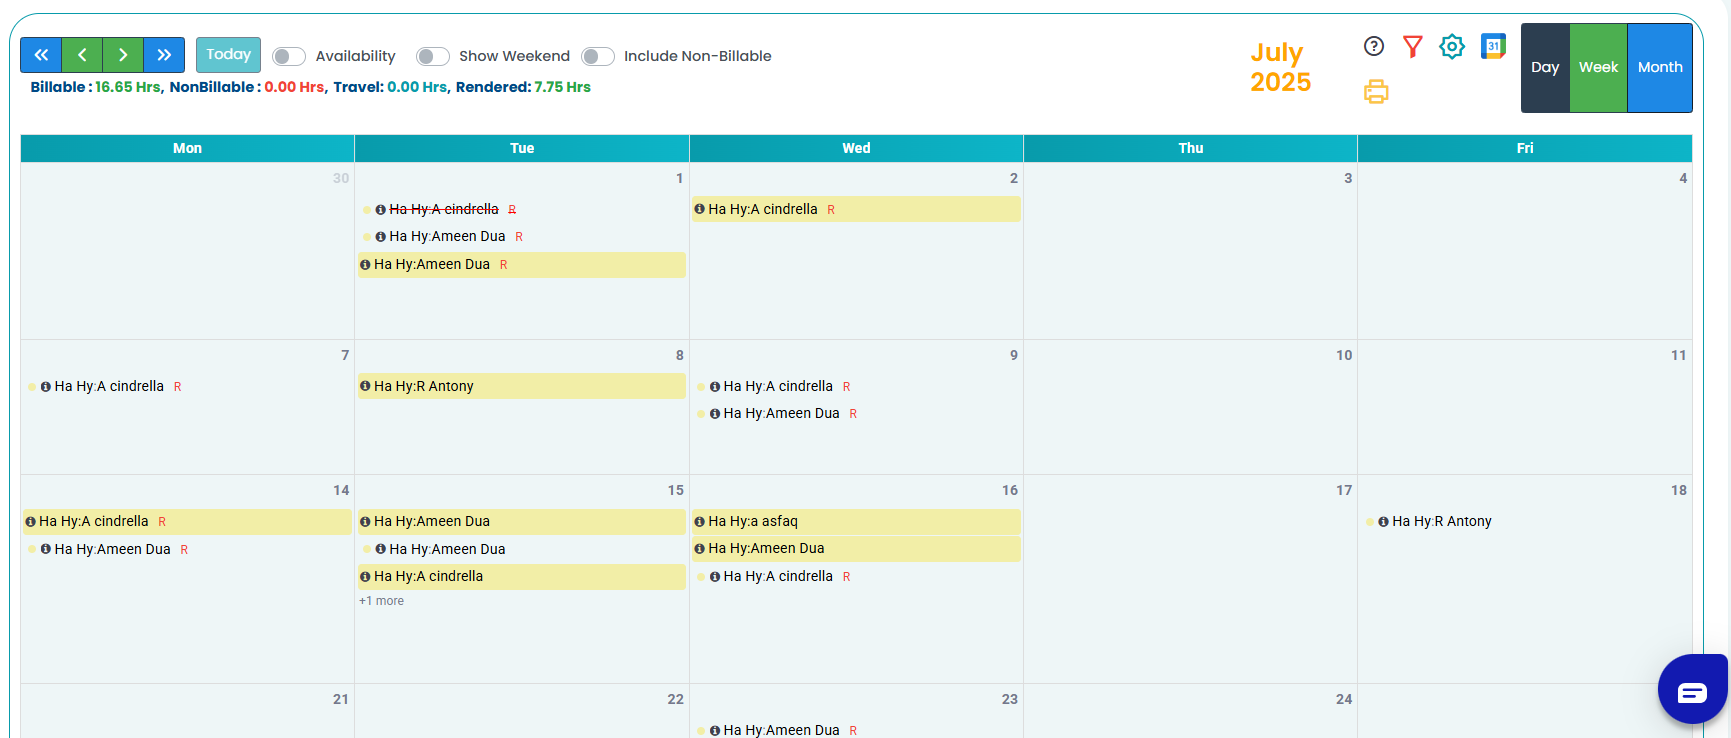Viewport: 1731px width, 738px height.
Task: Go to next month with single-right arrow
Action: click(123, 55)
